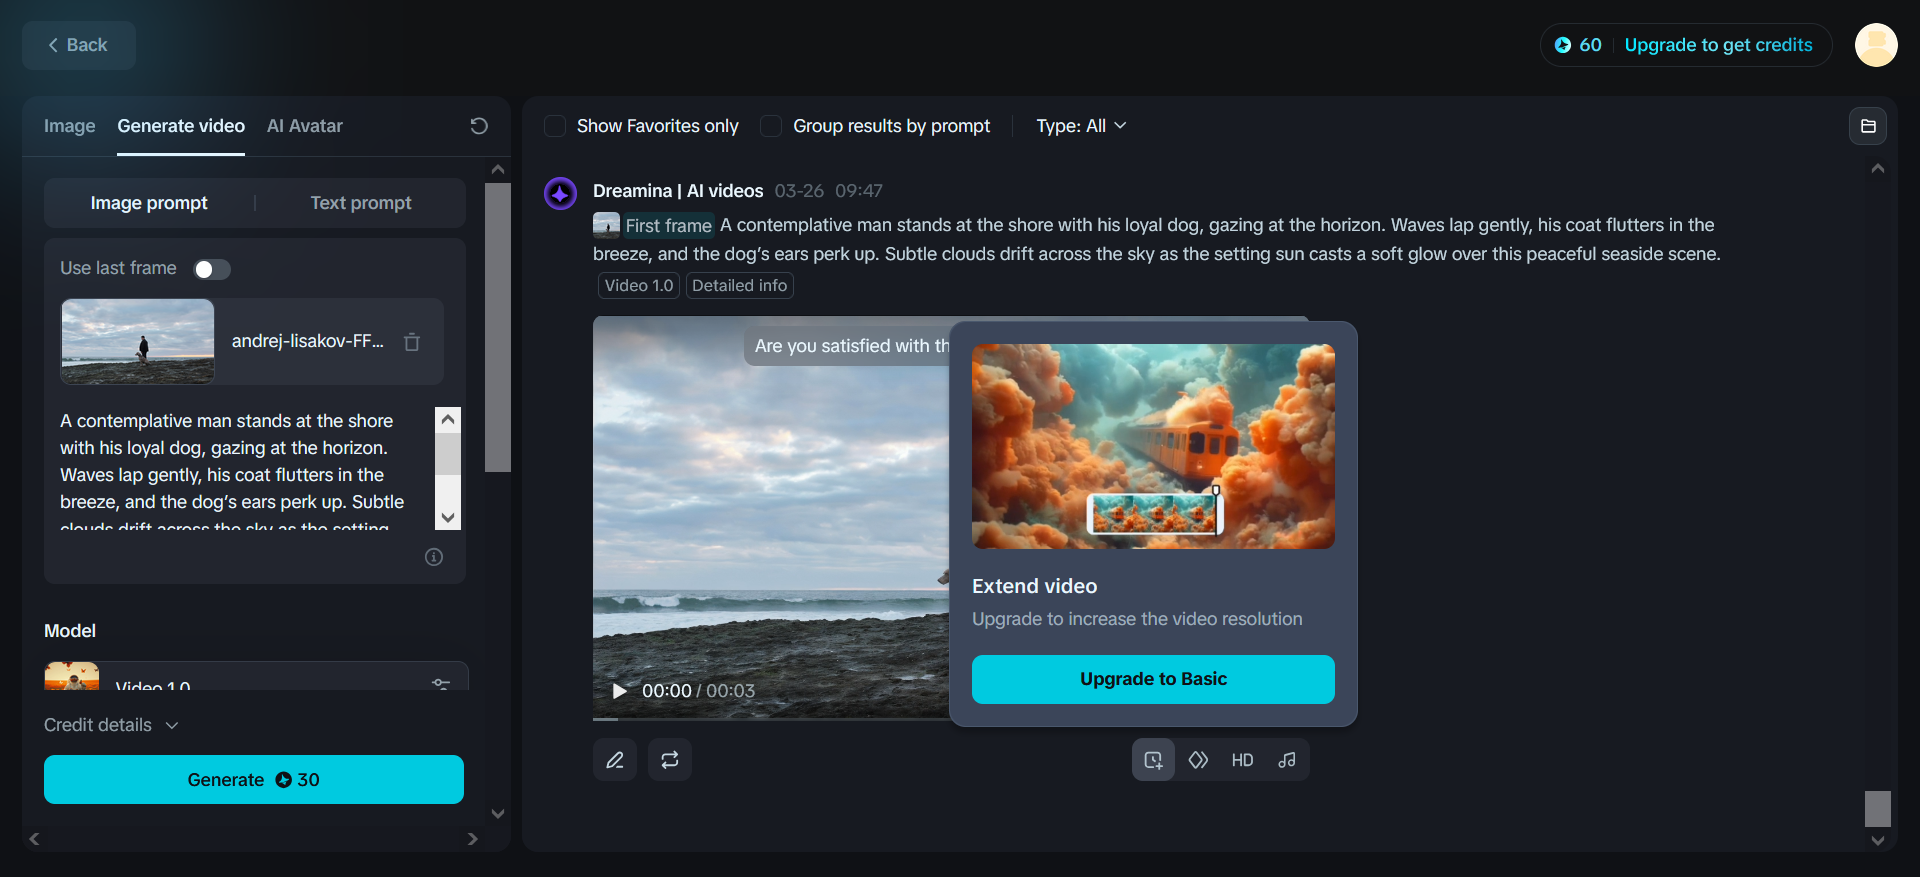Click the regenerate loop icon
Image resolution: width=1920 pixels, height=877 pixels.
pos(670,760)
